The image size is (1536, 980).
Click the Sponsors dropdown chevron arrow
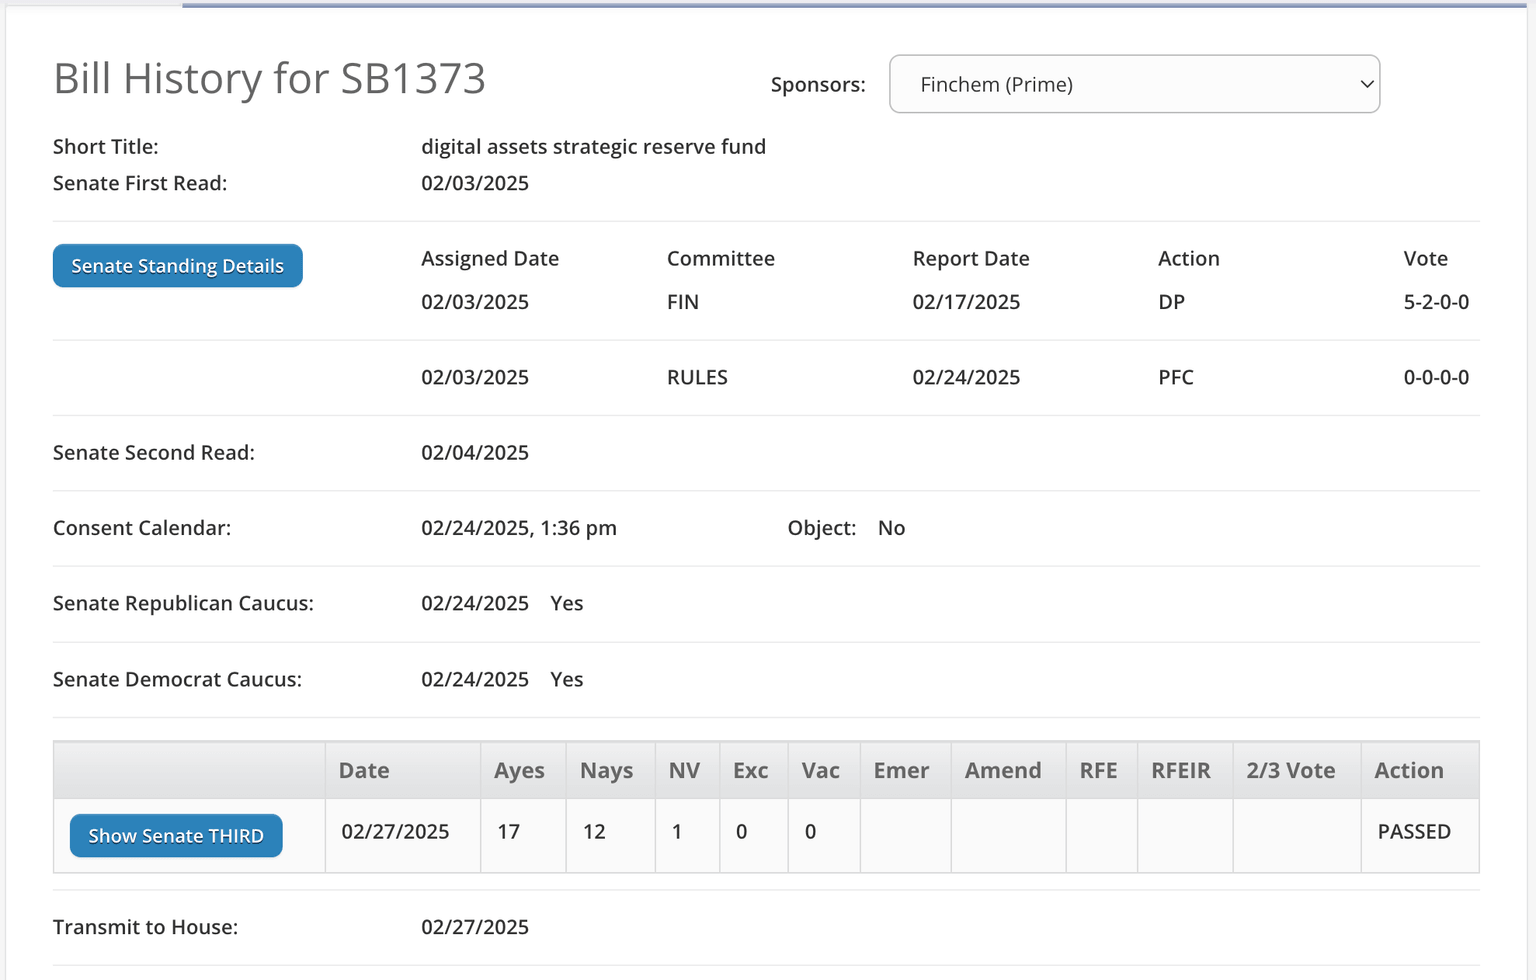coord(1367,84)
